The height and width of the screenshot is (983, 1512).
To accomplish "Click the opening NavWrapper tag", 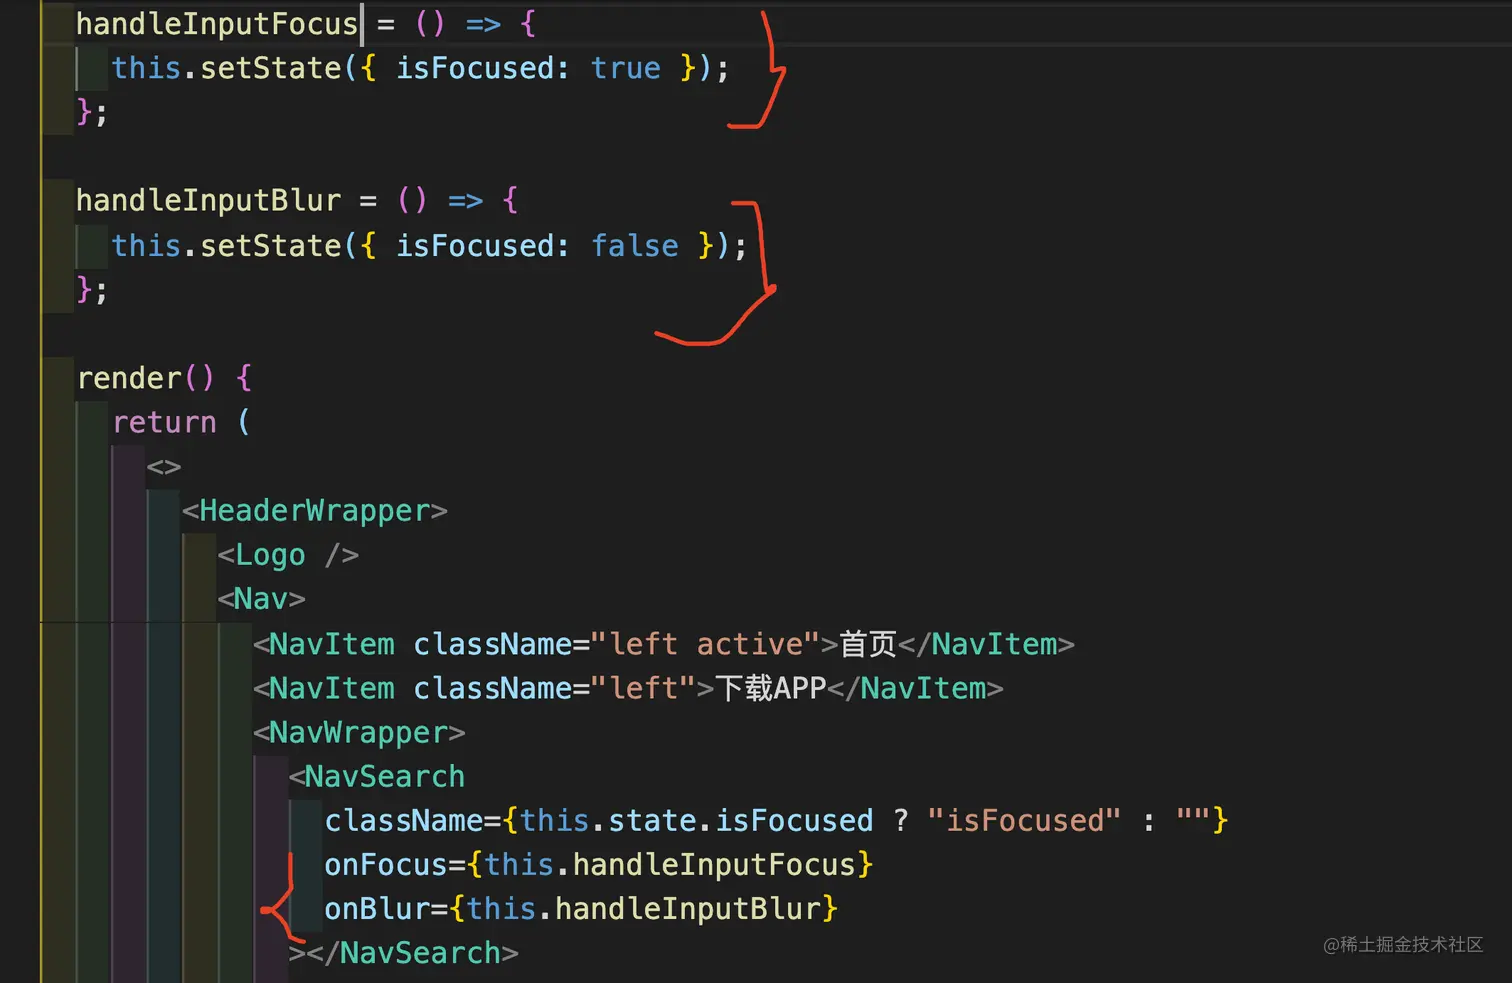I will pos(359,732).
